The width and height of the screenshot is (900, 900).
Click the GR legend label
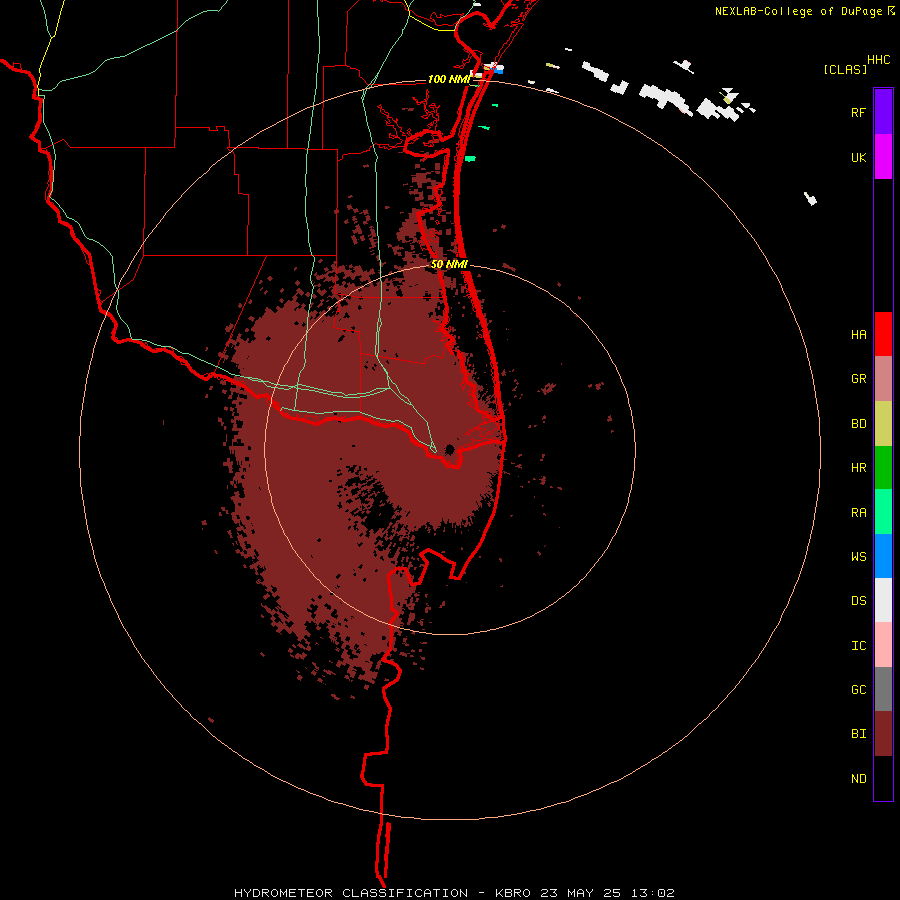click(859, 379)
